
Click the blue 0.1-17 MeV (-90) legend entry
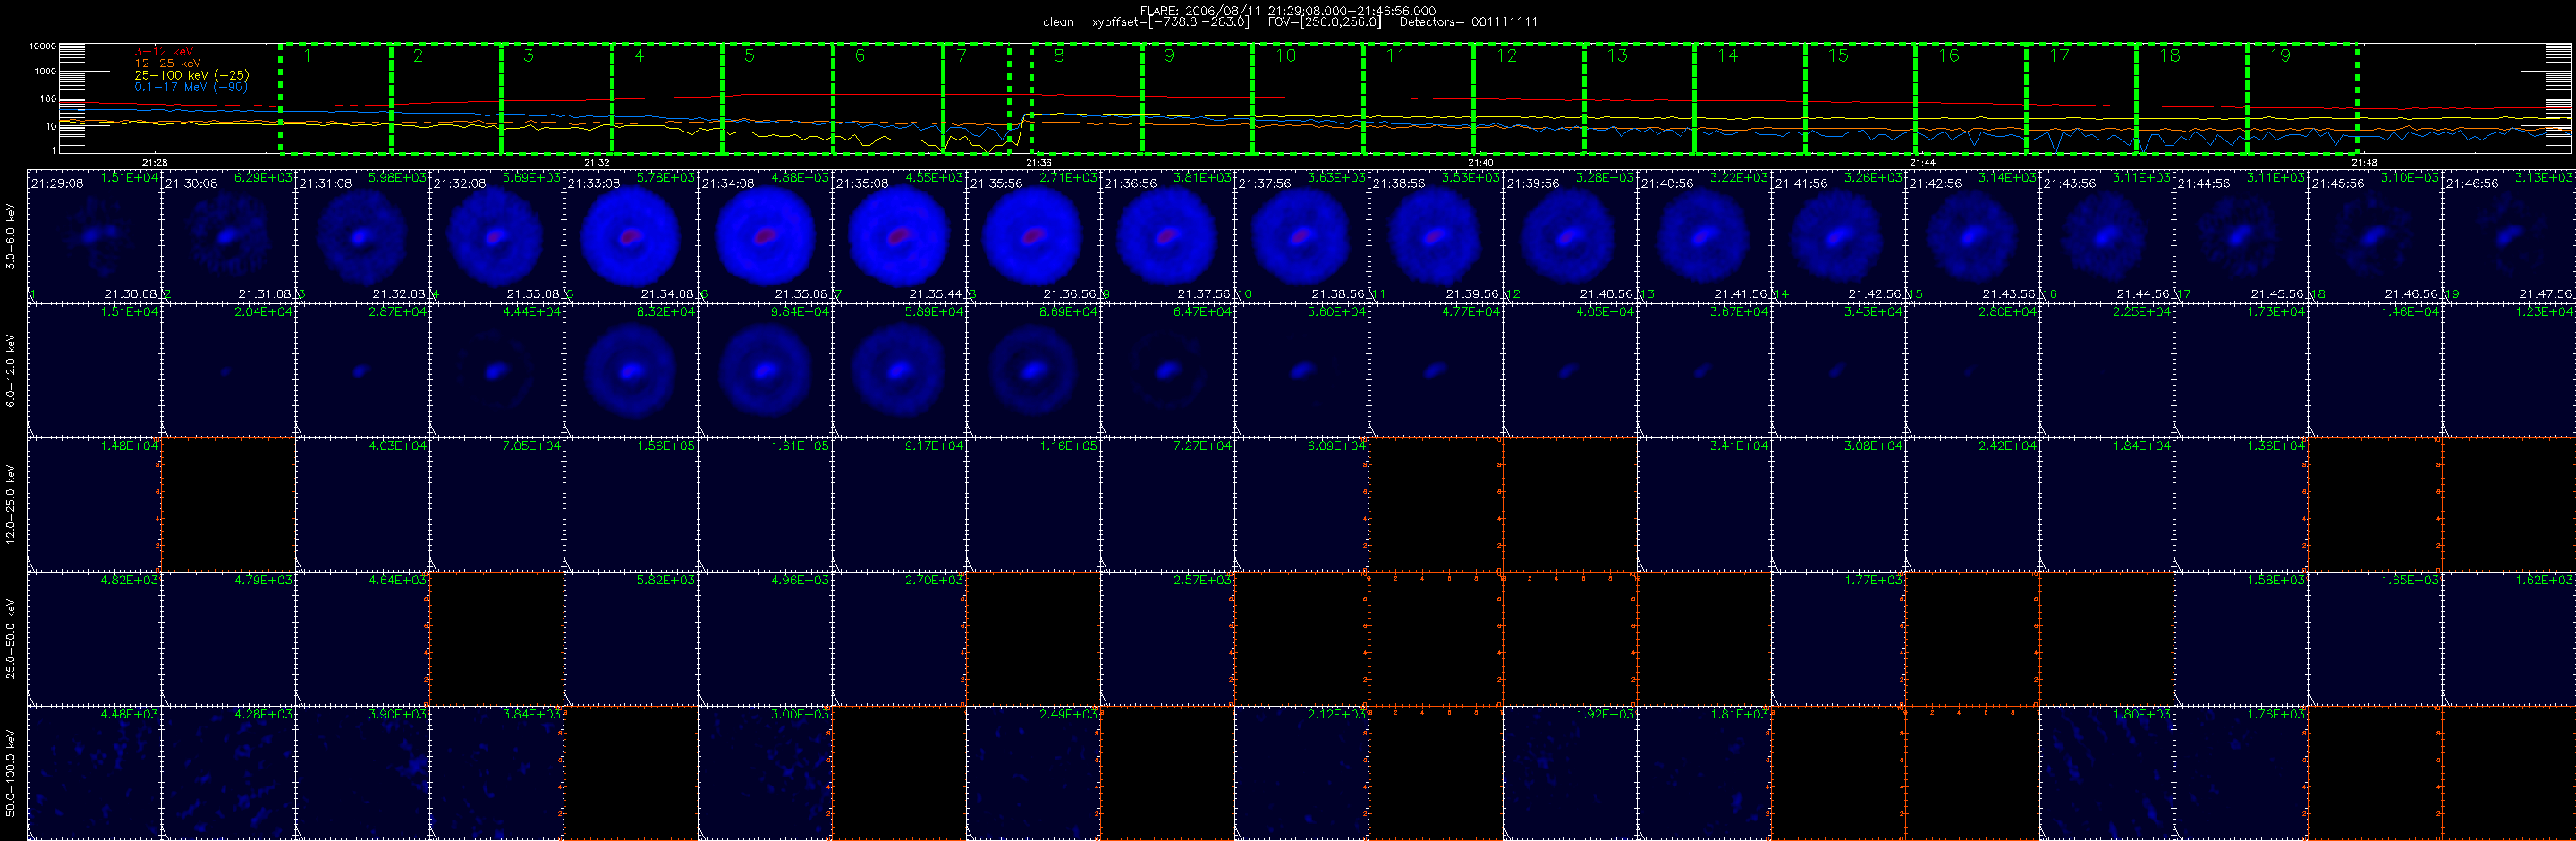coord(191,87)
